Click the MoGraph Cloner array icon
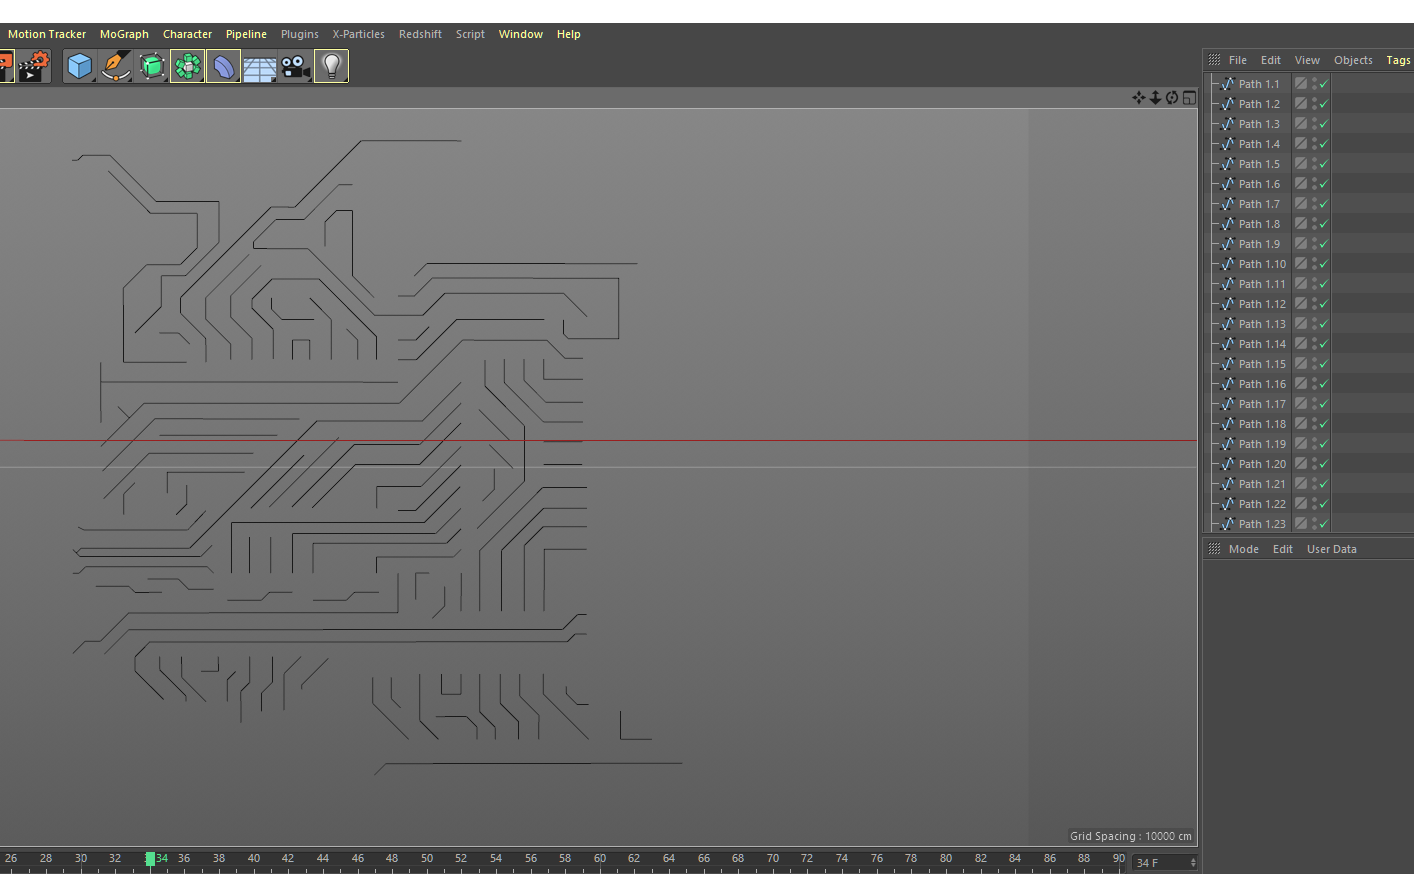 point(187,66)
